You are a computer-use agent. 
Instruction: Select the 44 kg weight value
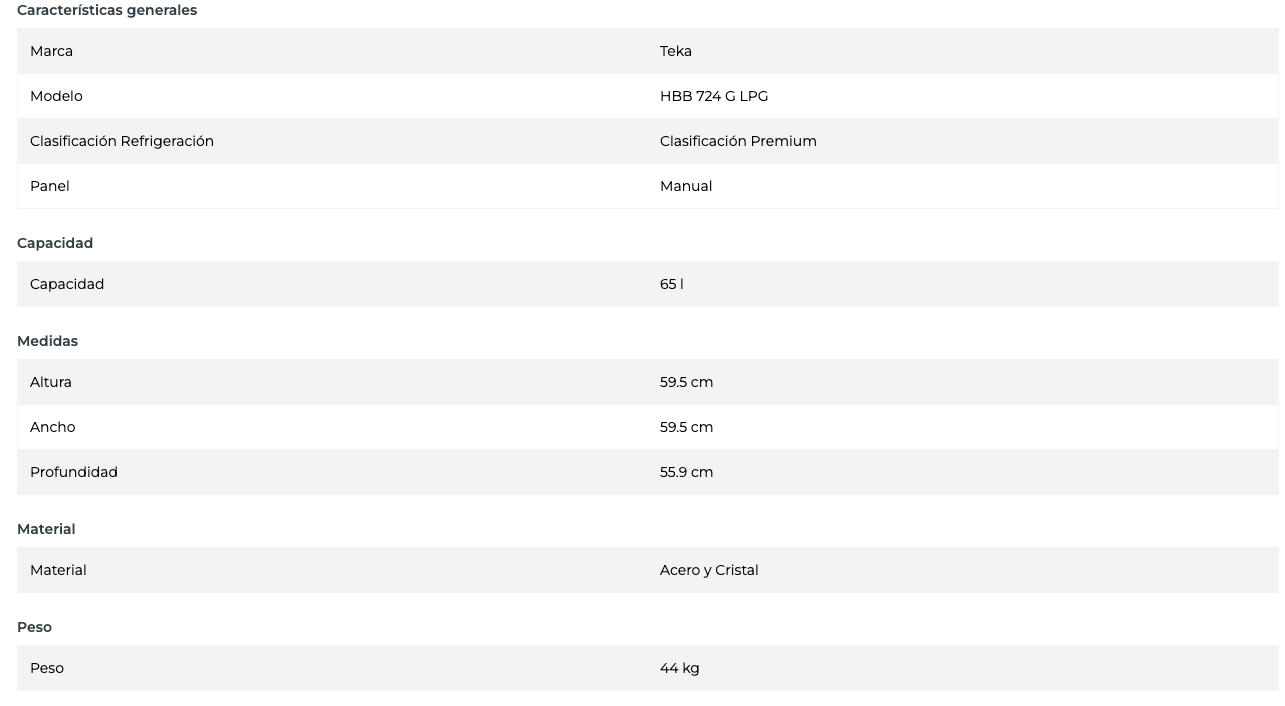(679, 668)
